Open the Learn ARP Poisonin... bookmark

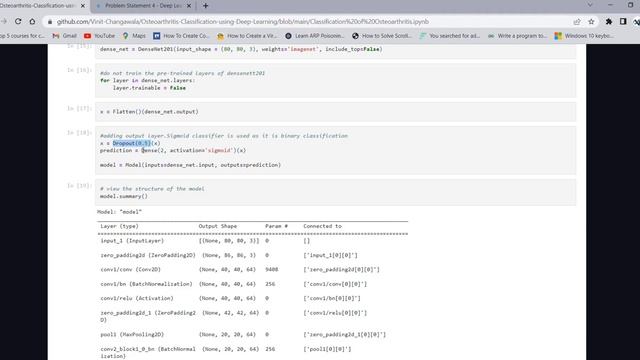(x=314, y=36)
